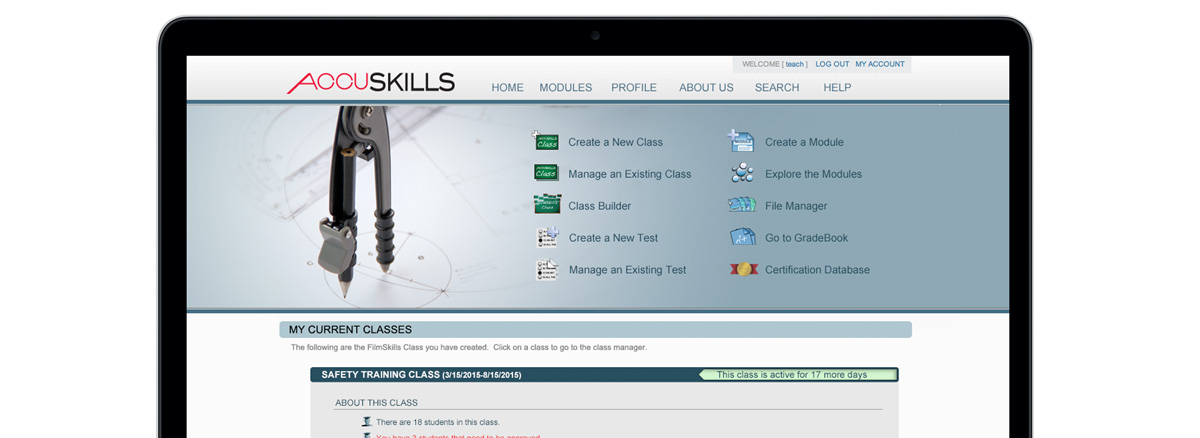Image resolution: width=1200 pixels, height=438 pixels.
Task: Click the Create a Module icon
Action: coord(741,141)
